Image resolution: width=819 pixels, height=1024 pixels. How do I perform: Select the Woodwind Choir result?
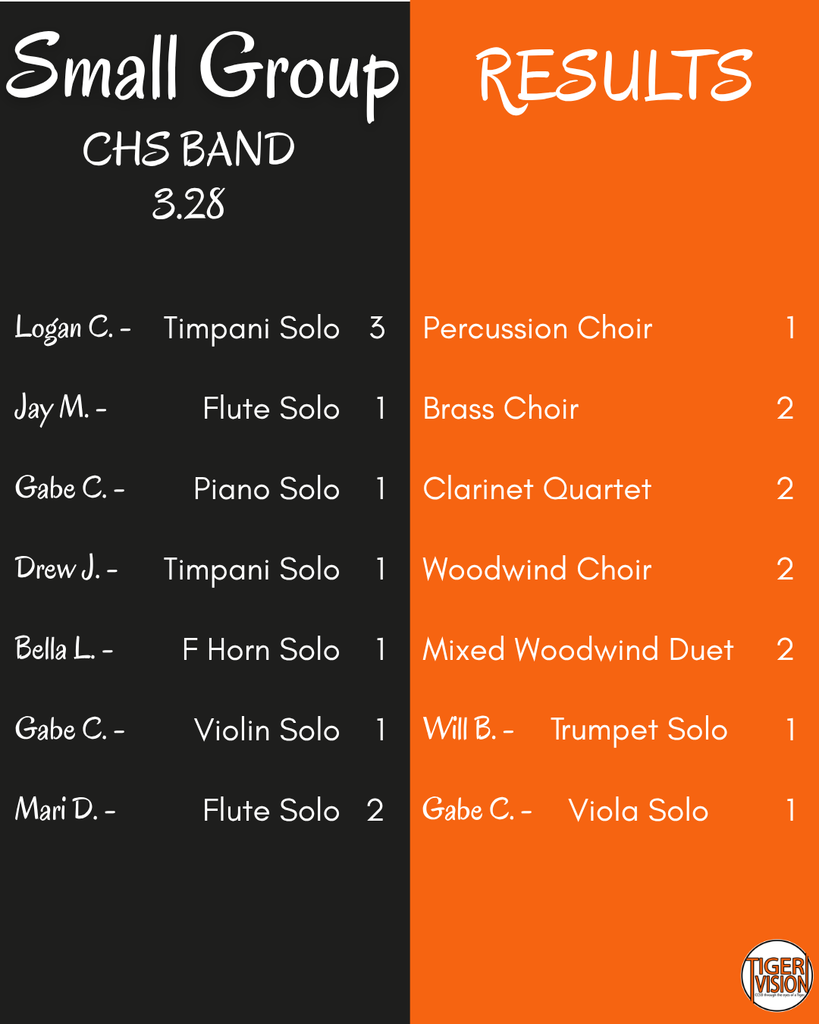(x=536, y=569)
